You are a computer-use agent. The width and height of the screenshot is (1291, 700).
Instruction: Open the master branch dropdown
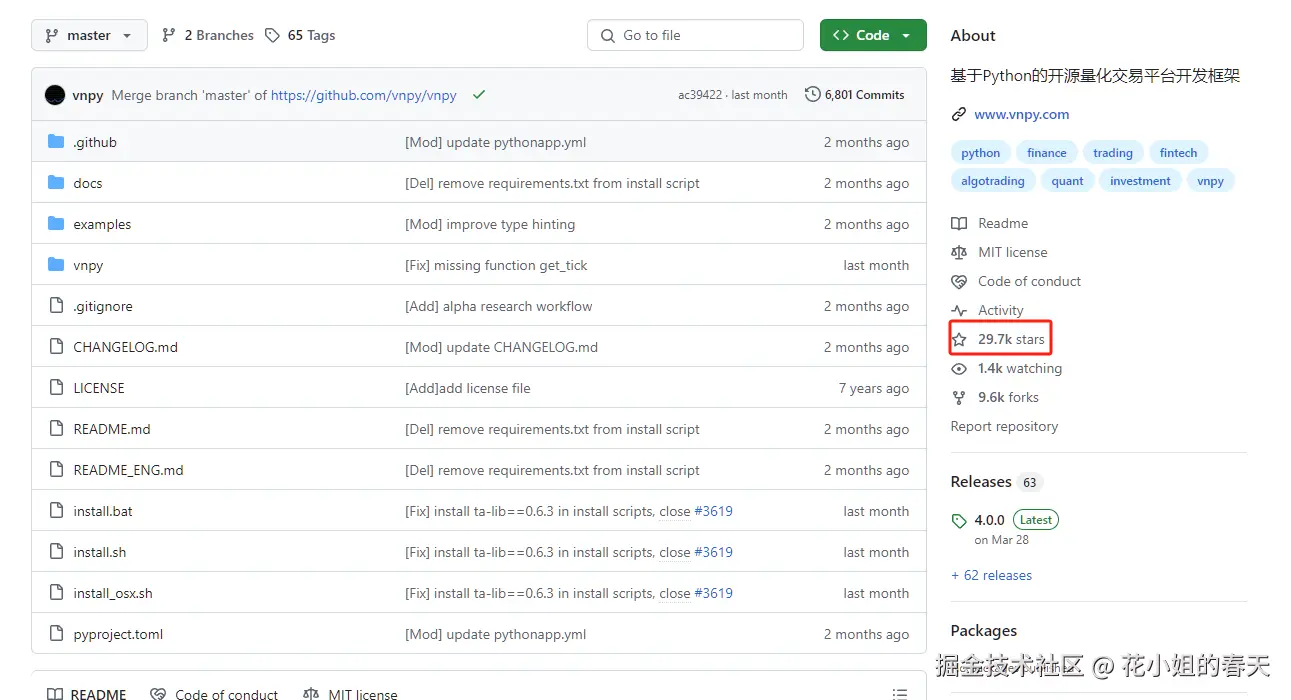click(89, 35)
